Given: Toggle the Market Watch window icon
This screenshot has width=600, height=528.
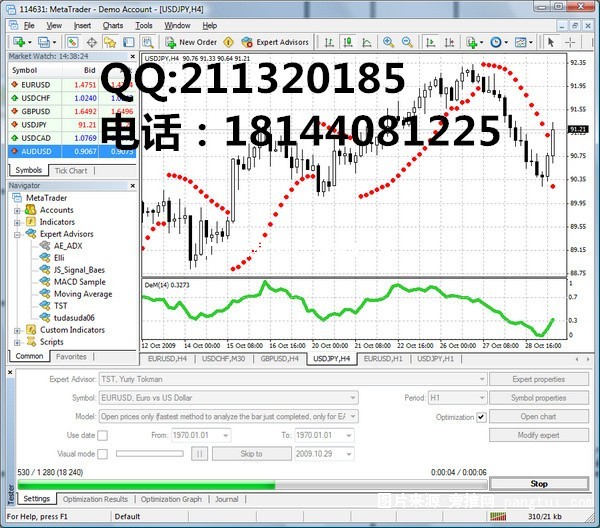Looking at the screenshot, I should point(73,42).
